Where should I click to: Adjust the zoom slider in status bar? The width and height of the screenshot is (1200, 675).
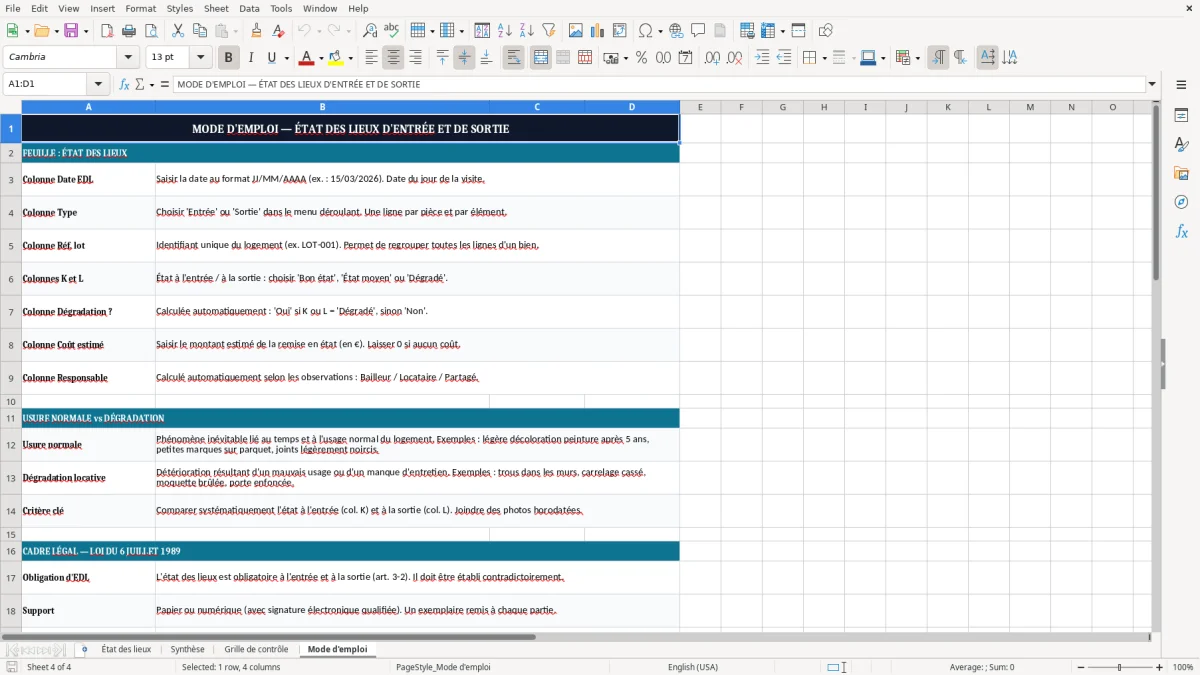[x=1119, y=667]
